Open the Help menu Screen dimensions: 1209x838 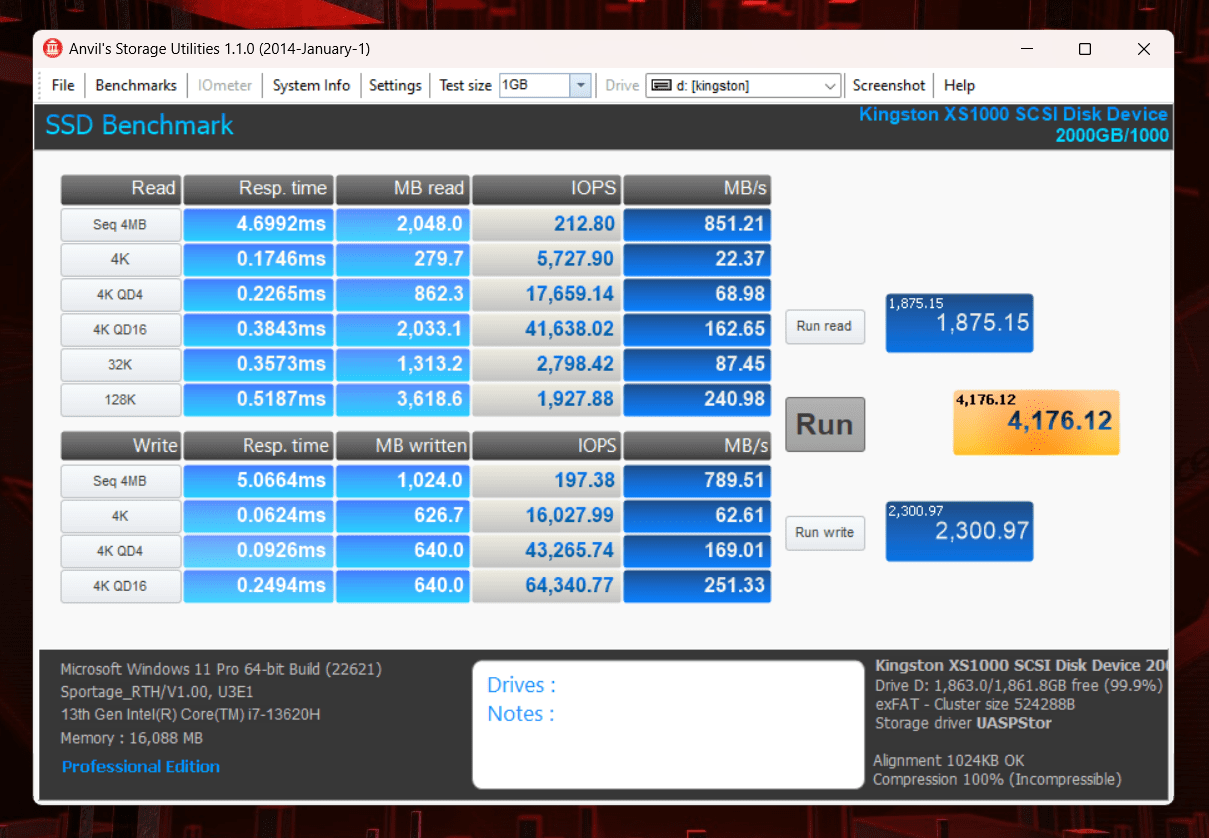coord(959,86)
